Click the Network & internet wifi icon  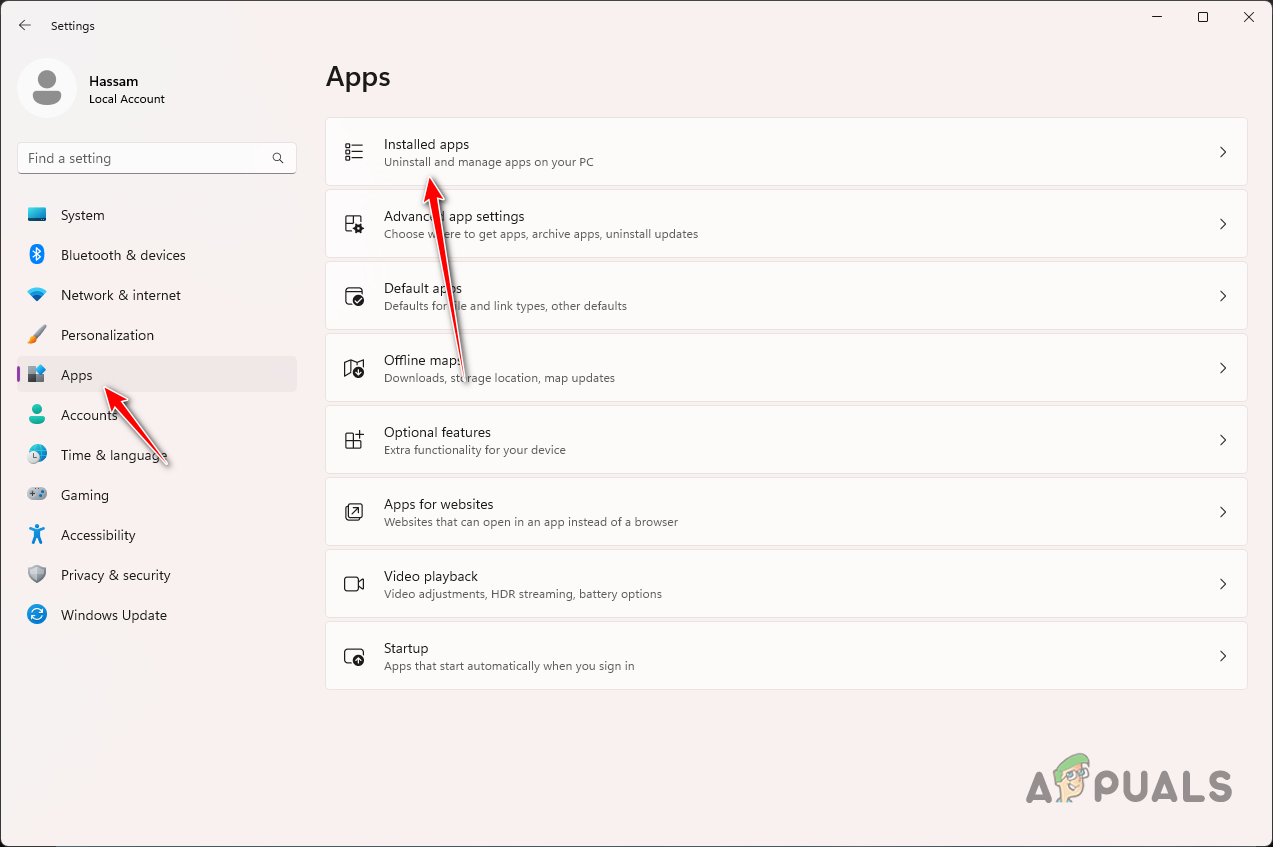coord(36,295)
